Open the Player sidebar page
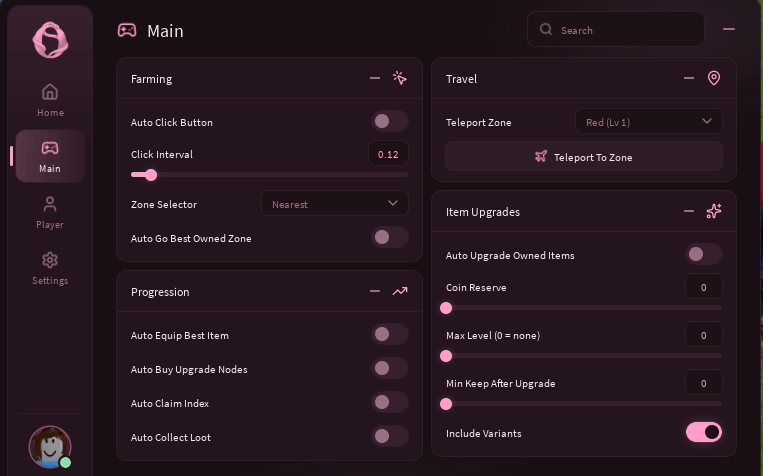Screen dimensions: 763x476 pyautogui.click(x=50, y=212)
